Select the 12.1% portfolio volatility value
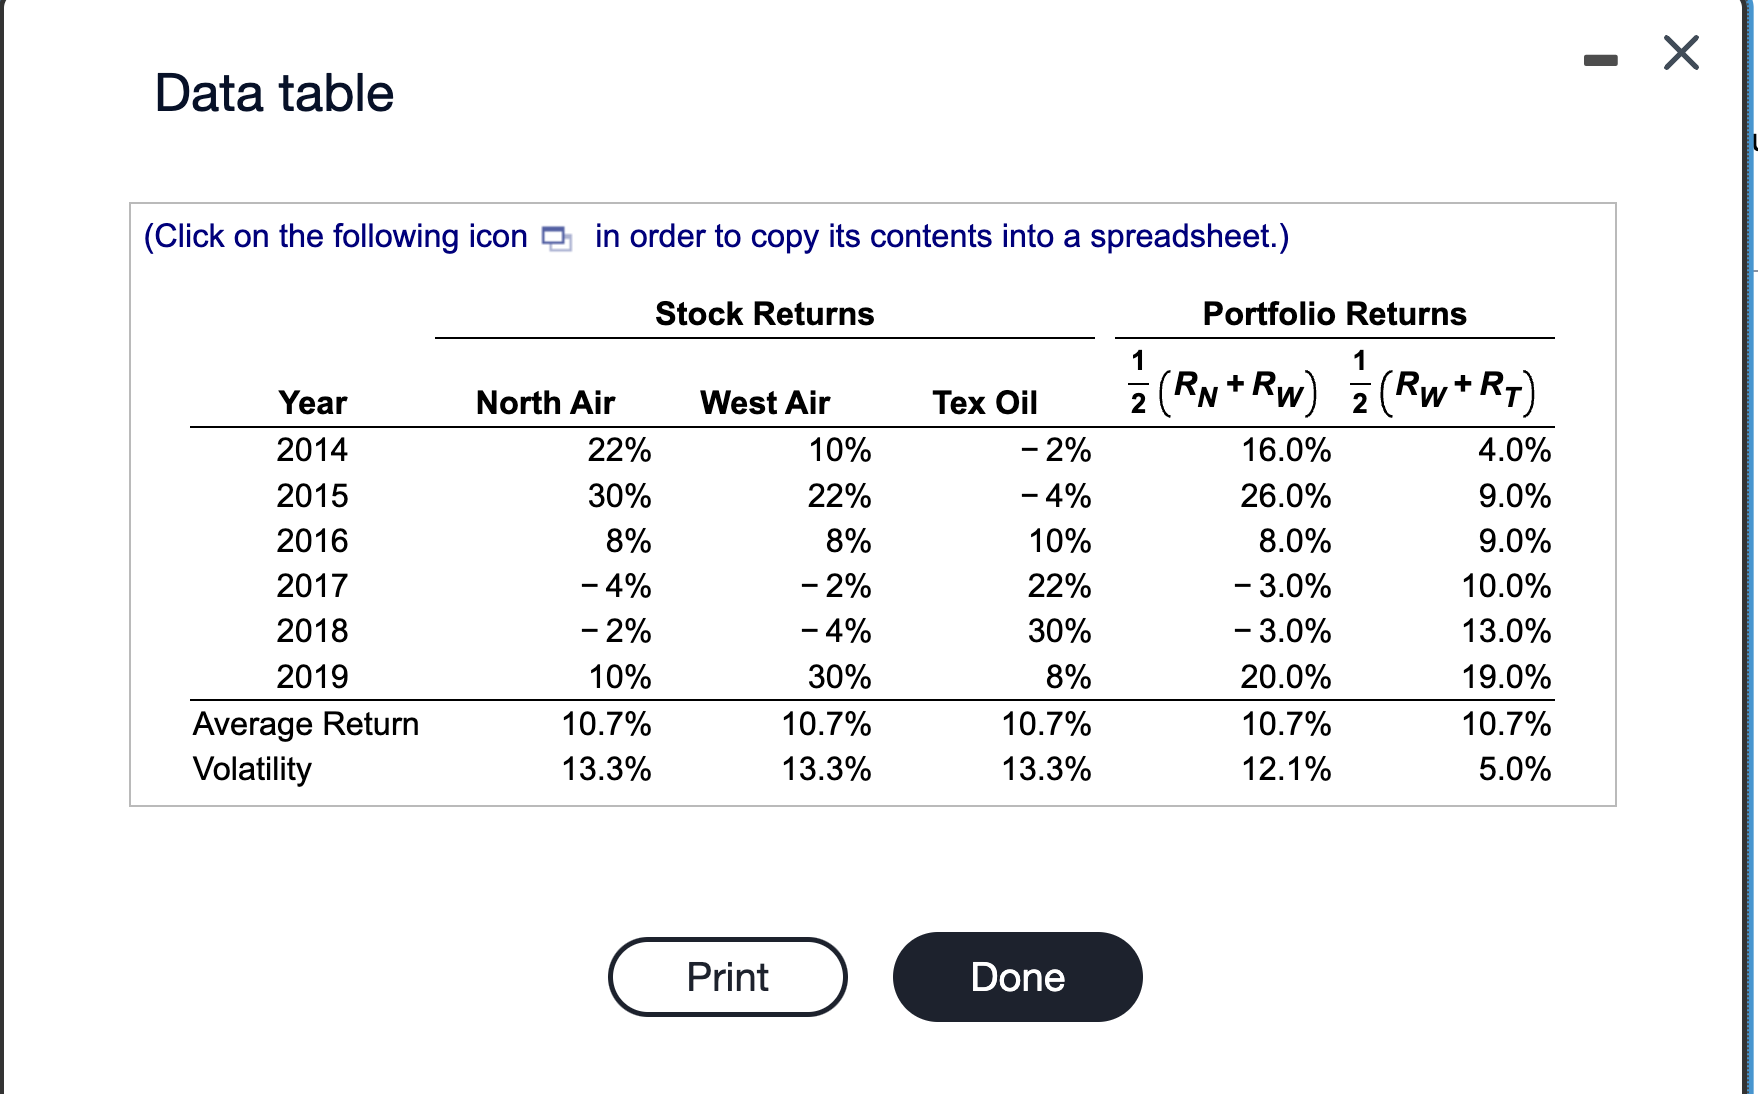 [1287, 769]
